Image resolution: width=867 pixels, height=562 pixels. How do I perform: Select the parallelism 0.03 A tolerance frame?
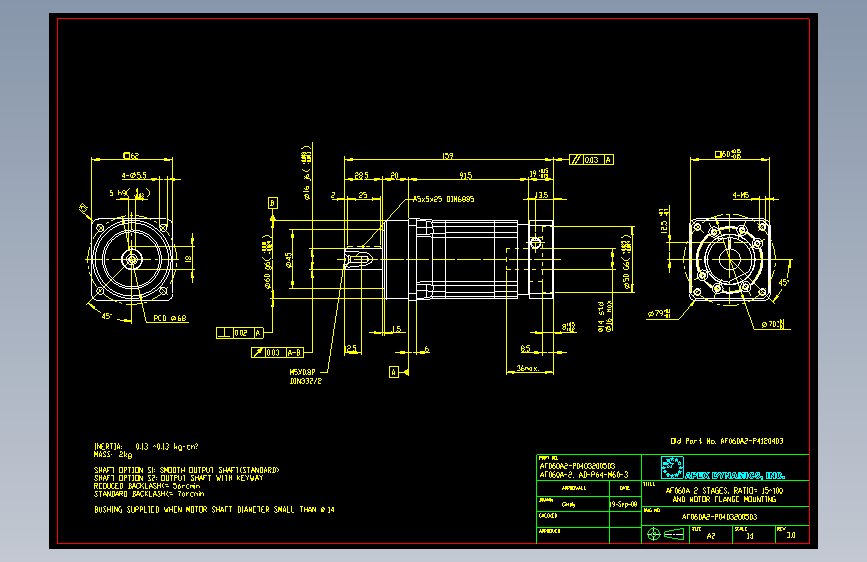pos(591,159)
